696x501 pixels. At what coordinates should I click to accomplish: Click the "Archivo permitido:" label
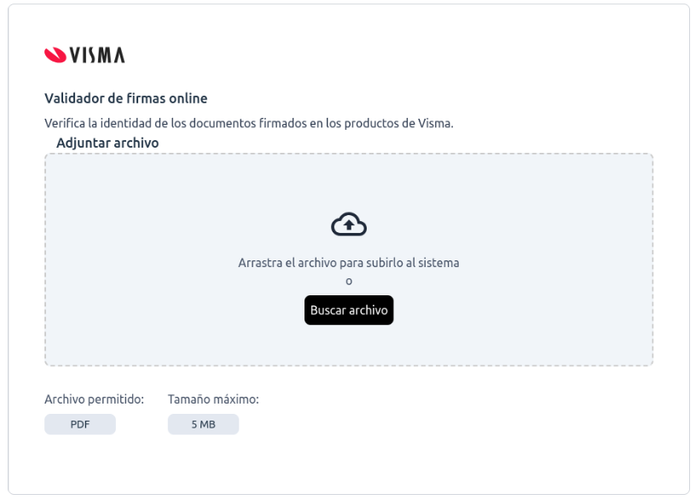94,399
